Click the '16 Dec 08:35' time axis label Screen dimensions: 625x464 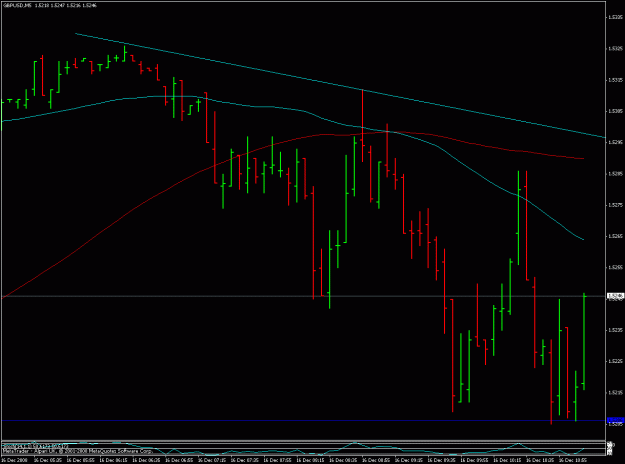pos(343,460)
